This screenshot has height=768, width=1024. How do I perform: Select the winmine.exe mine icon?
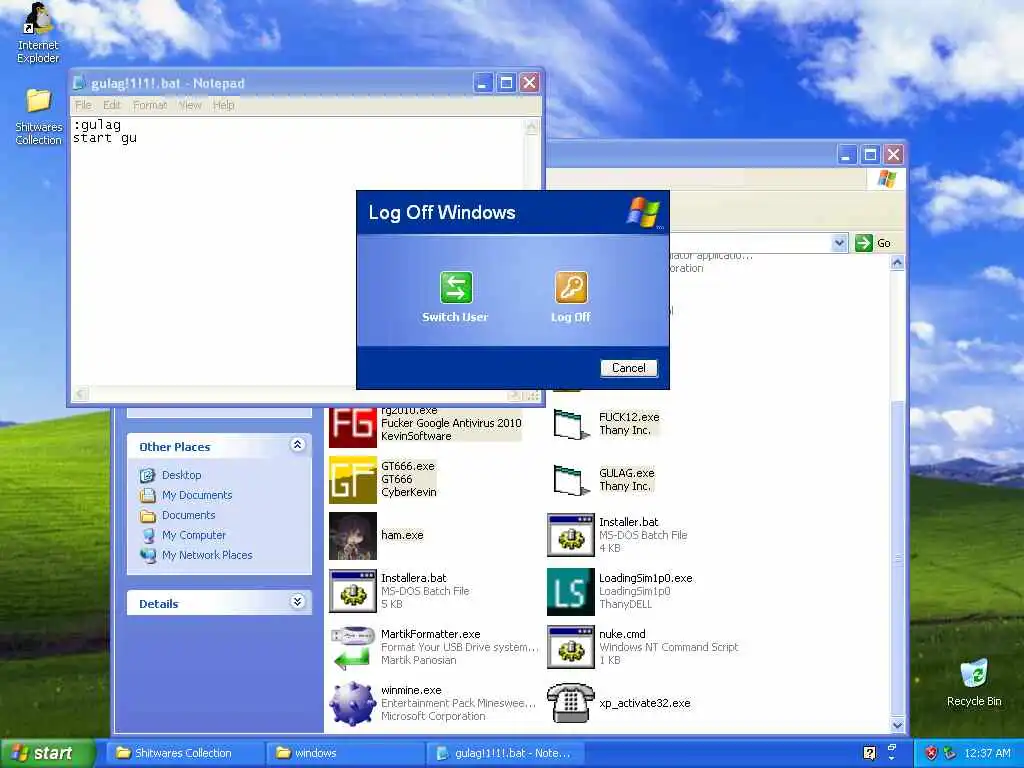click(353, 704)
